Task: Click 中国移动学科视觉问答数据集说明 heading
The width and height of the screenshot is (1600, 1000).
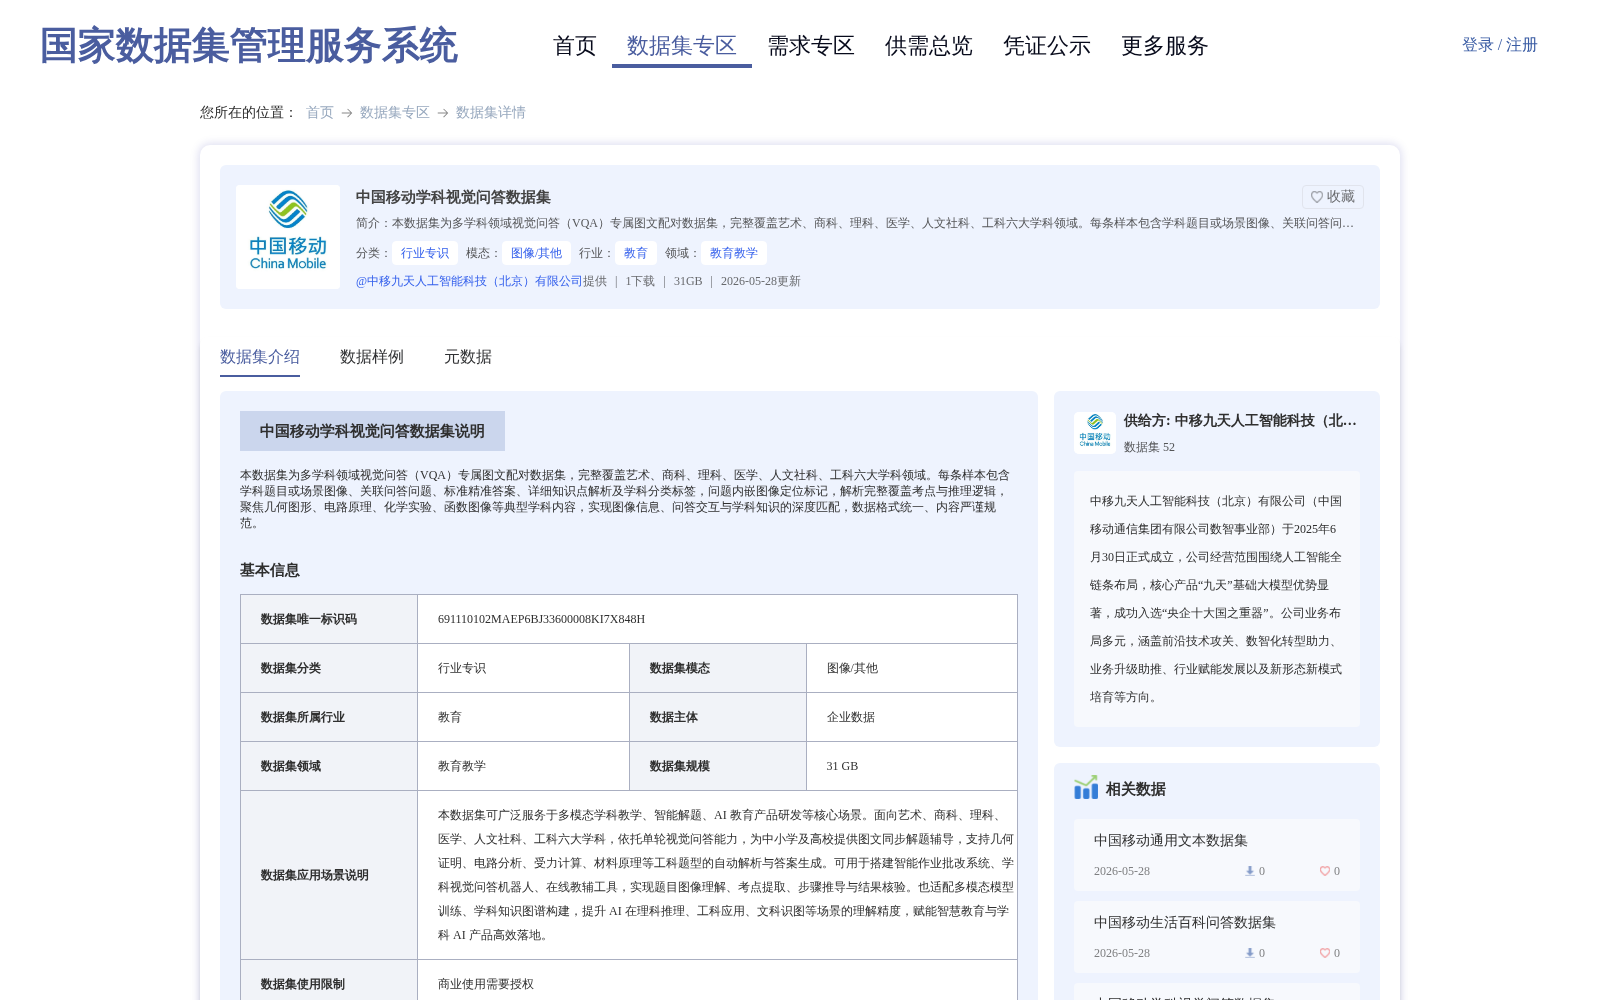Action: click(372, 431)
